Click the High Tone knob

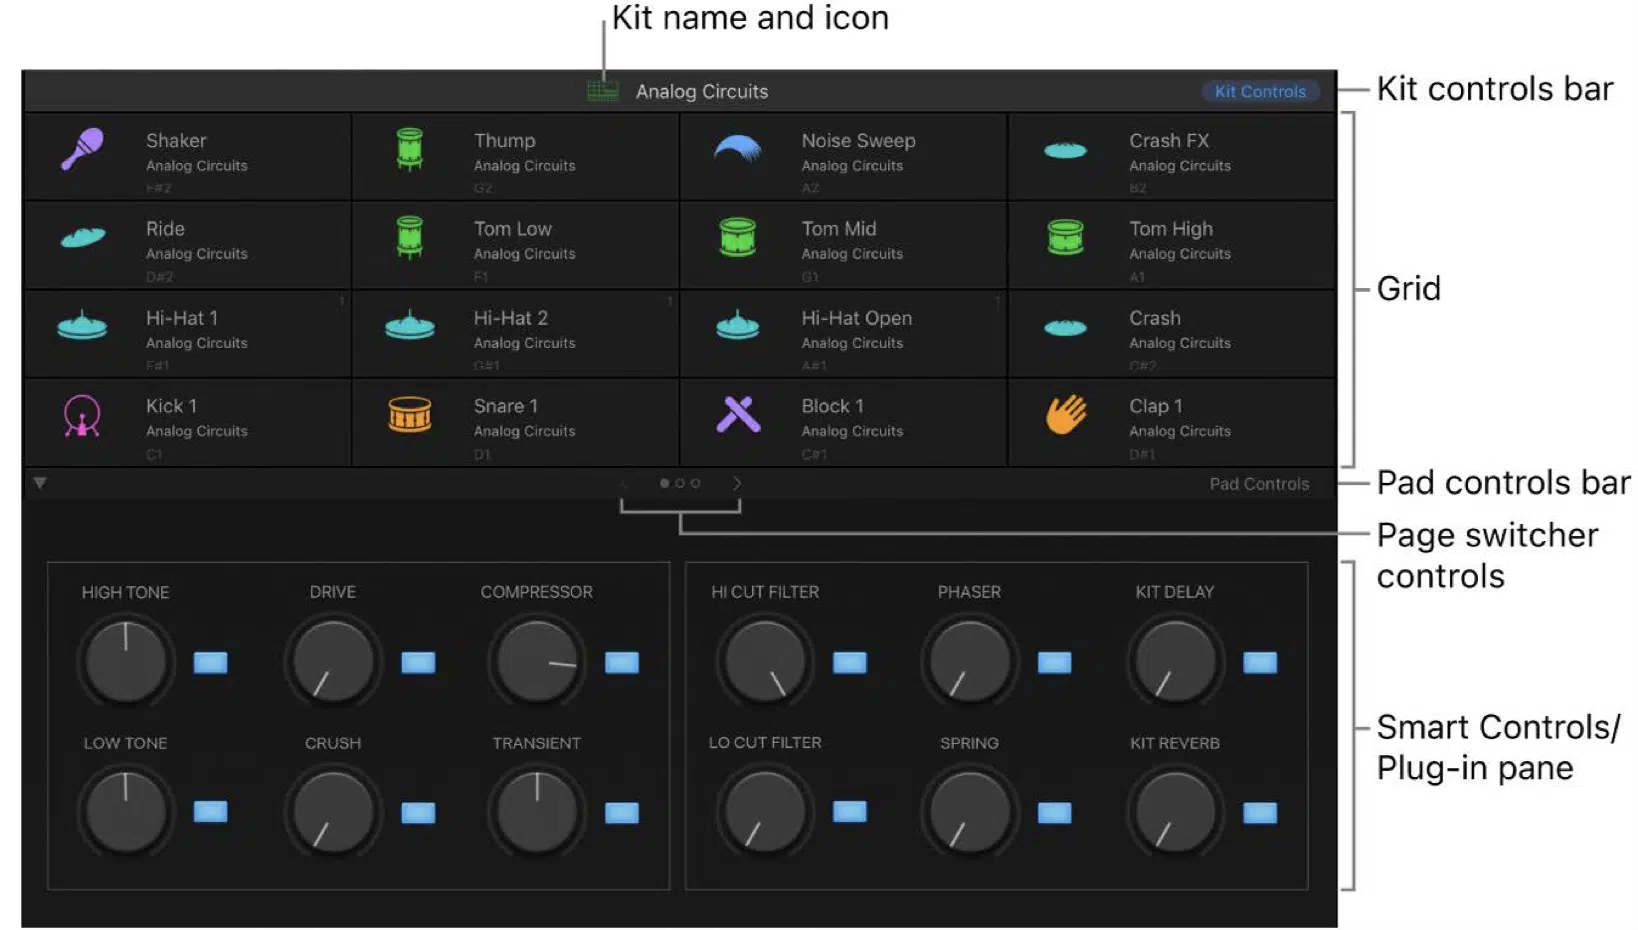click(126, 661)
